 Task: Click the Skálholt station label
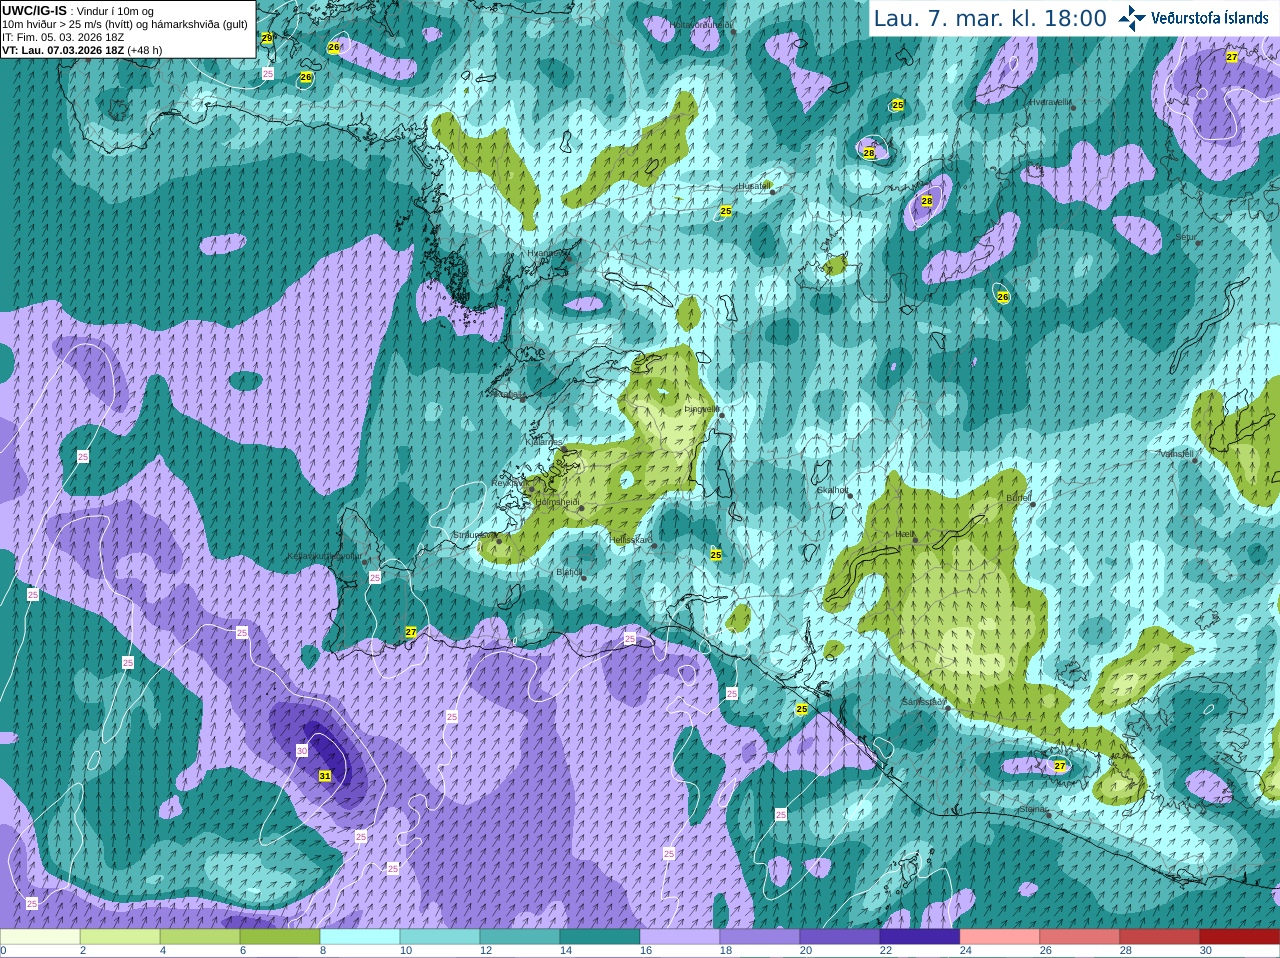click(x=832, y=490)
